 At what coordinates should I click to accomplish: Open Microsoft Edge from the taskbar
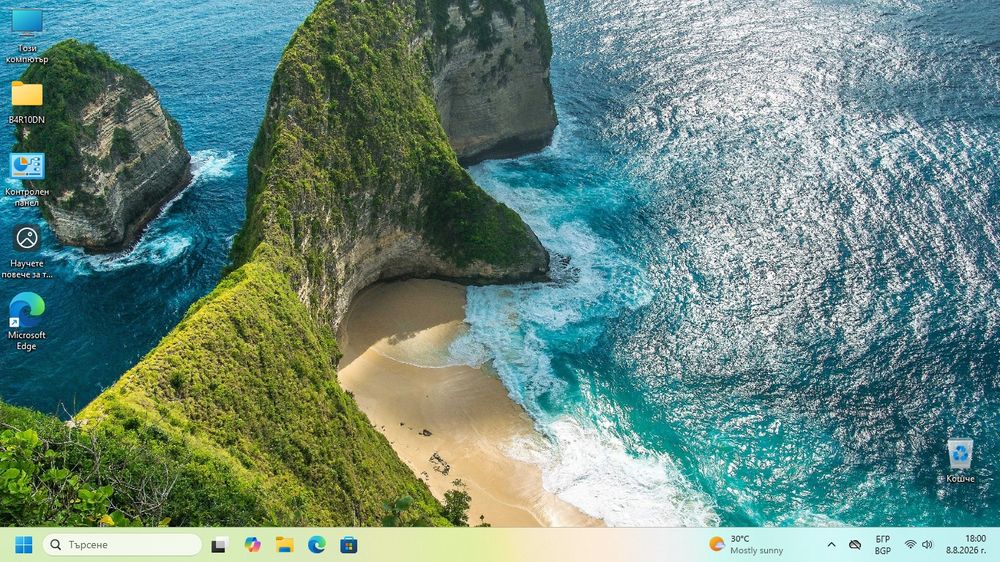click(x=316, y=545)
